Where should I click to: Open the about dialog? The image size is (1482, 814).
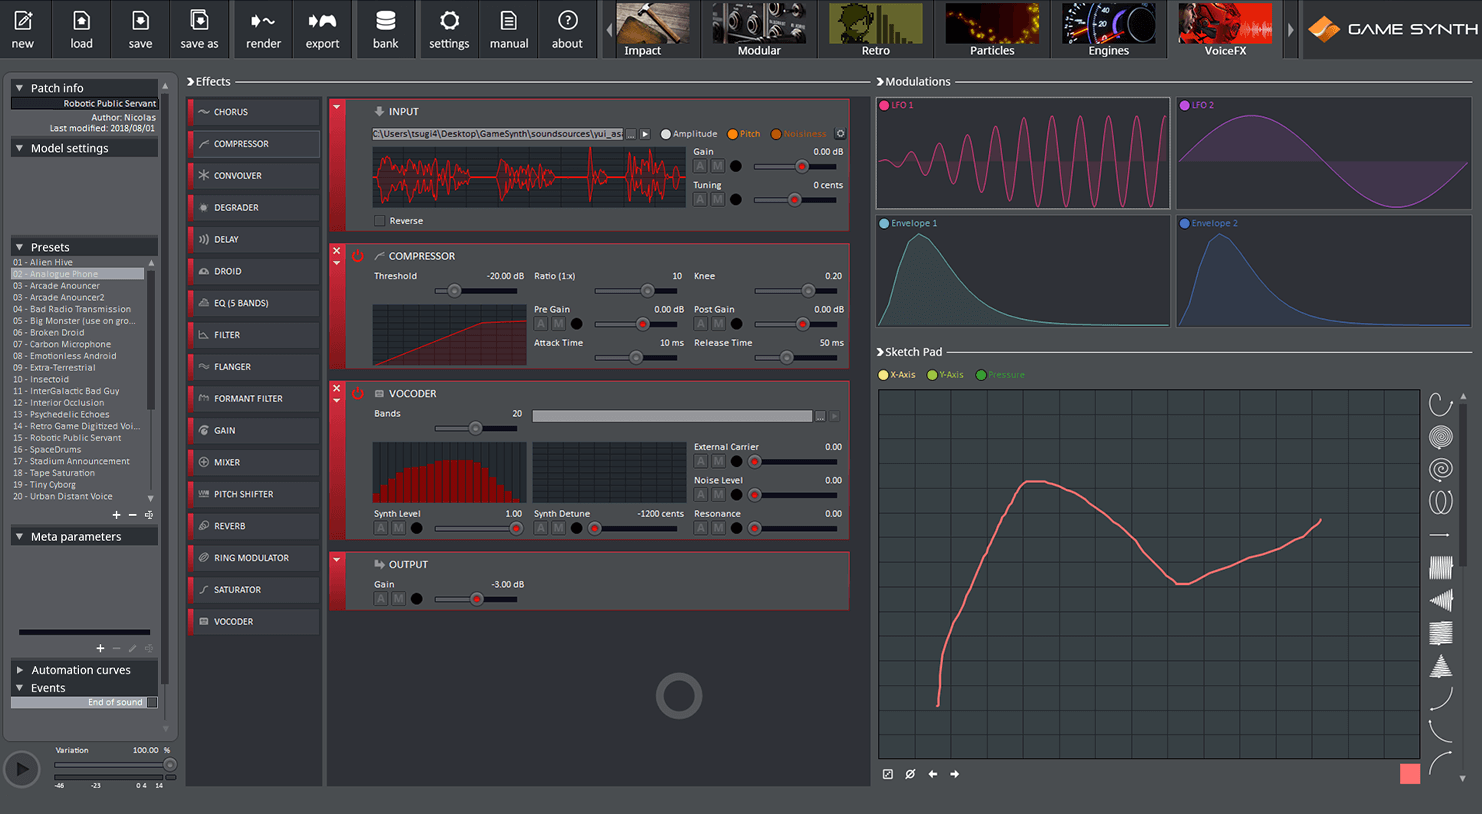(567, 29)
